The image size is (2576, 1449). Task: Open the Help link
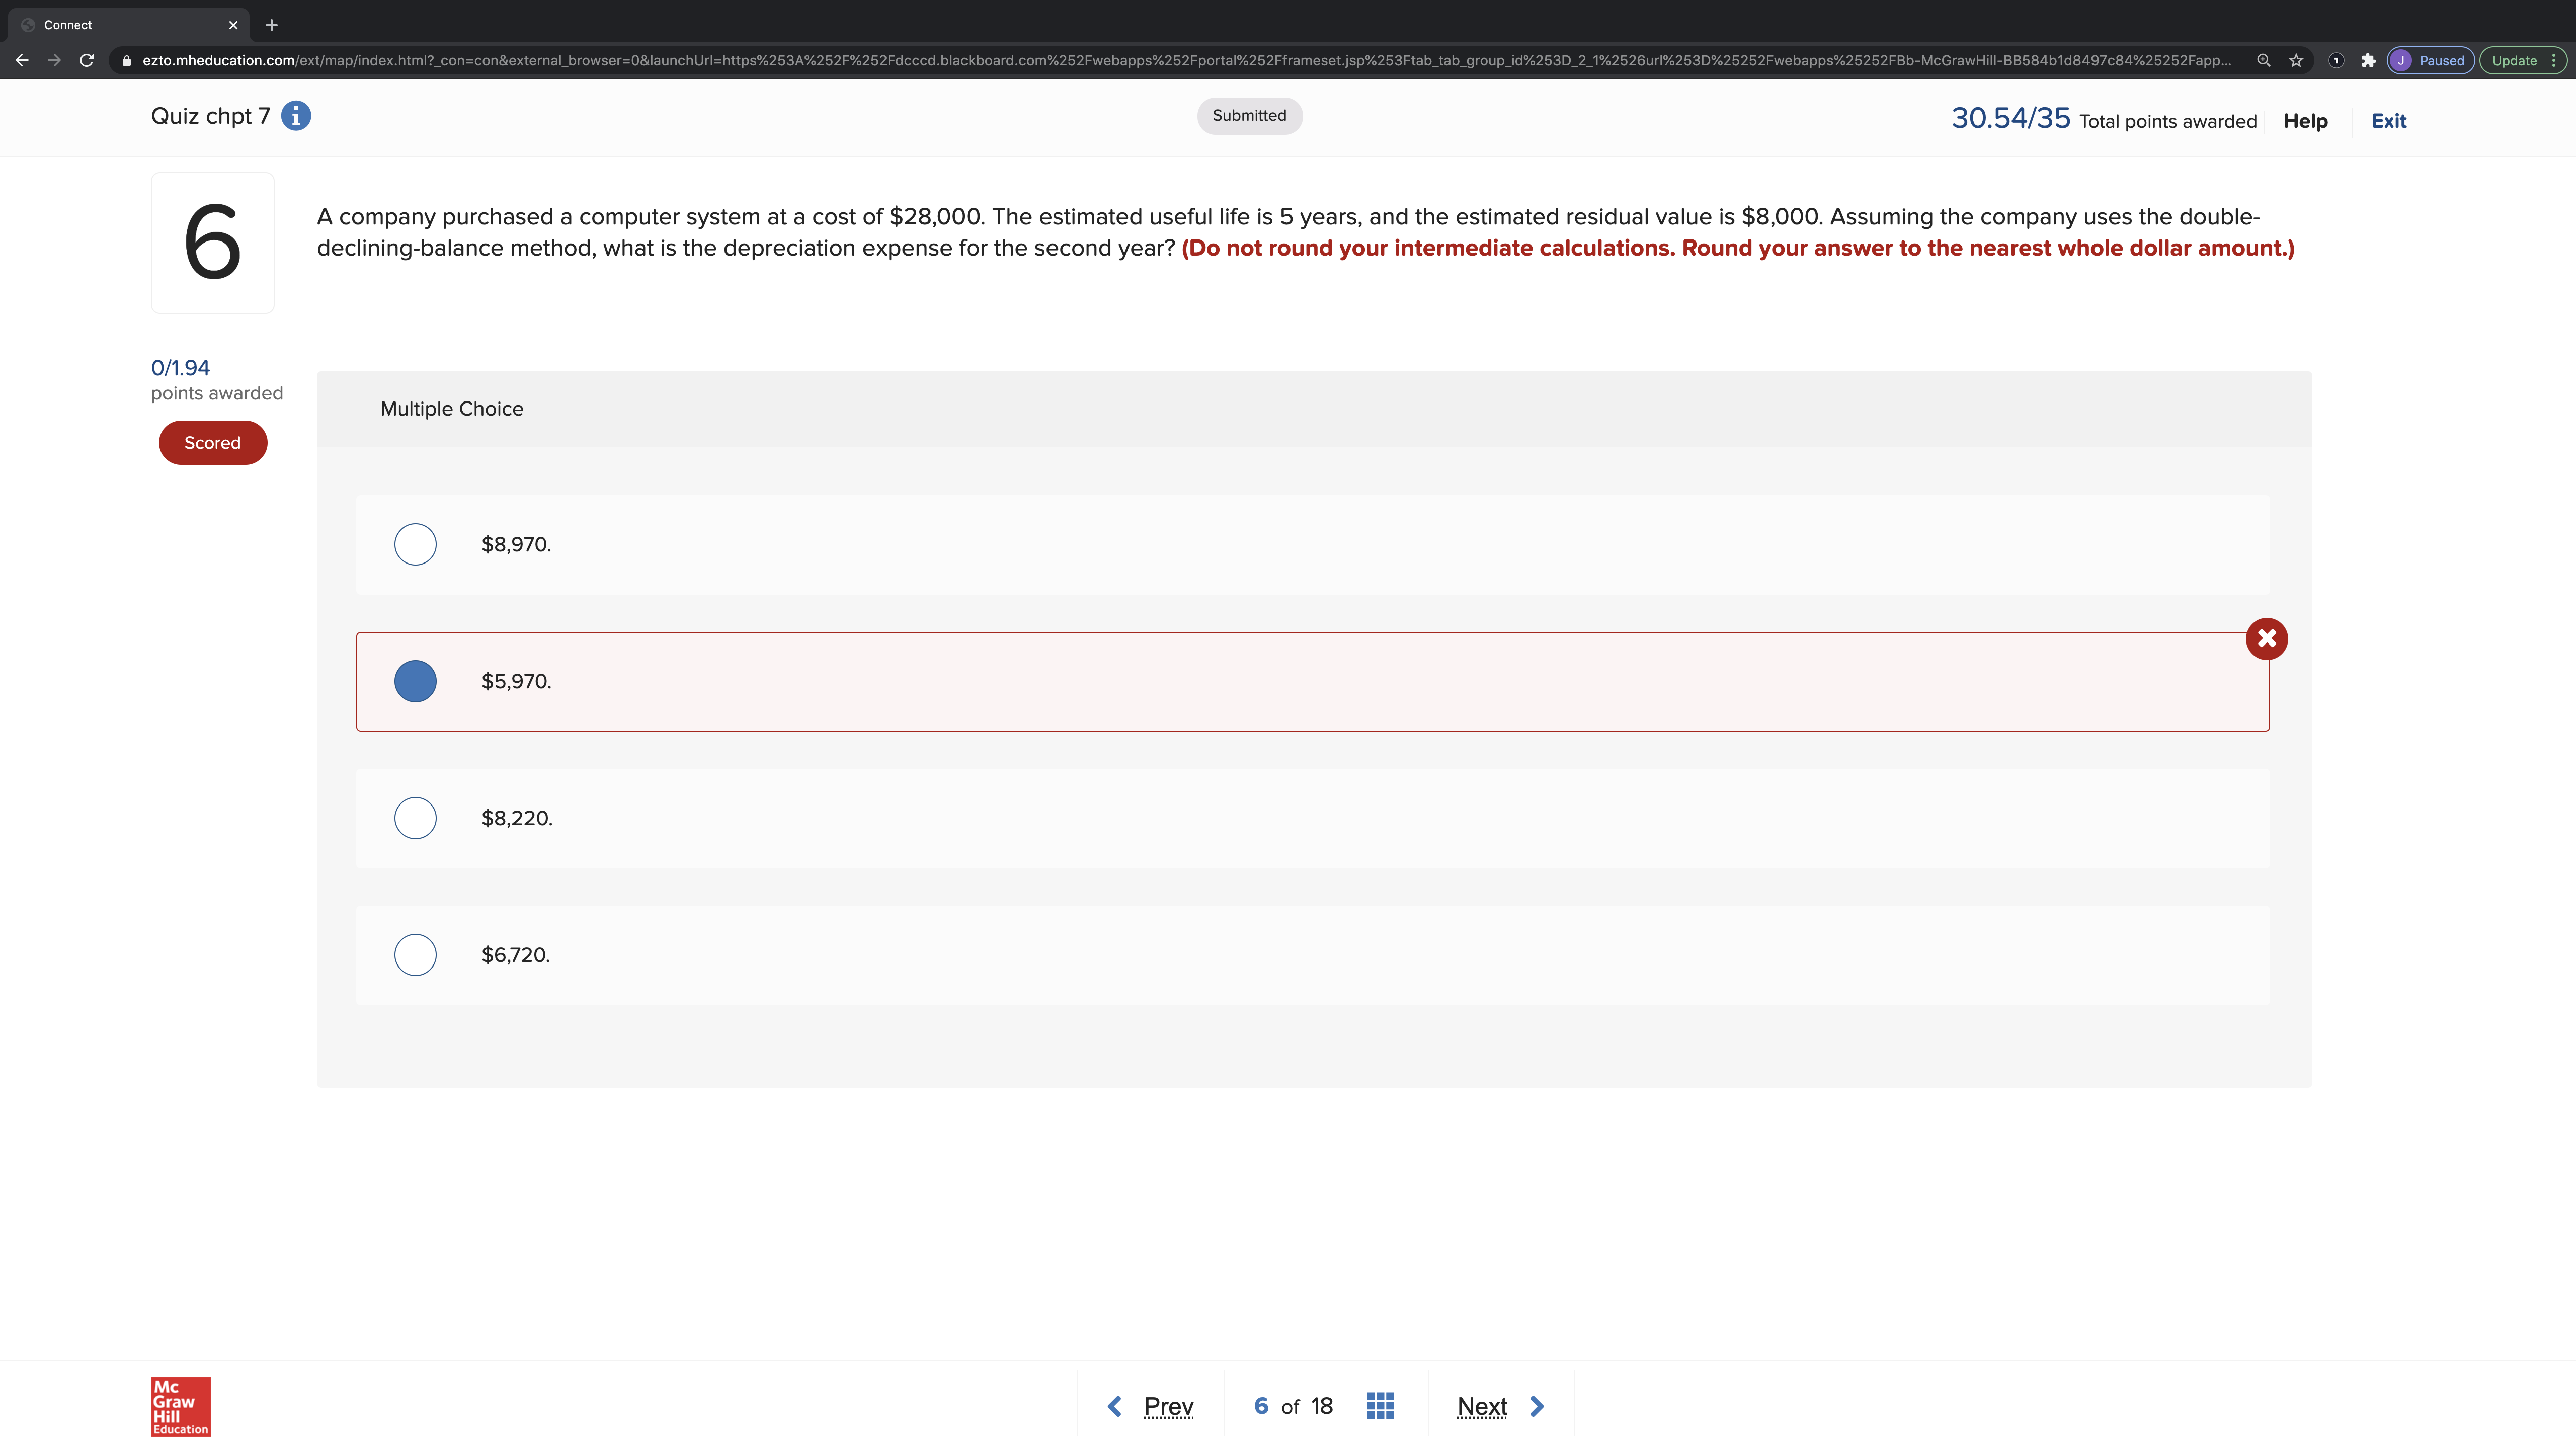(x=2305, y=121)
